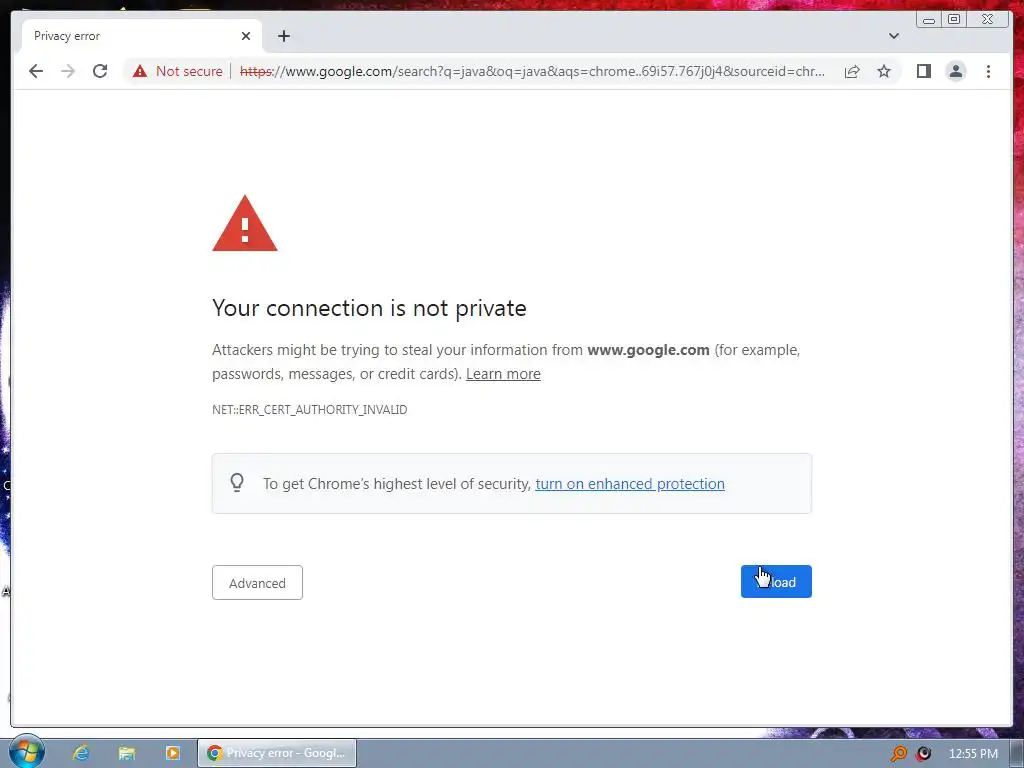
Task: Open Windows Explorer from the taskbar
Action: [x=127, y=753]
